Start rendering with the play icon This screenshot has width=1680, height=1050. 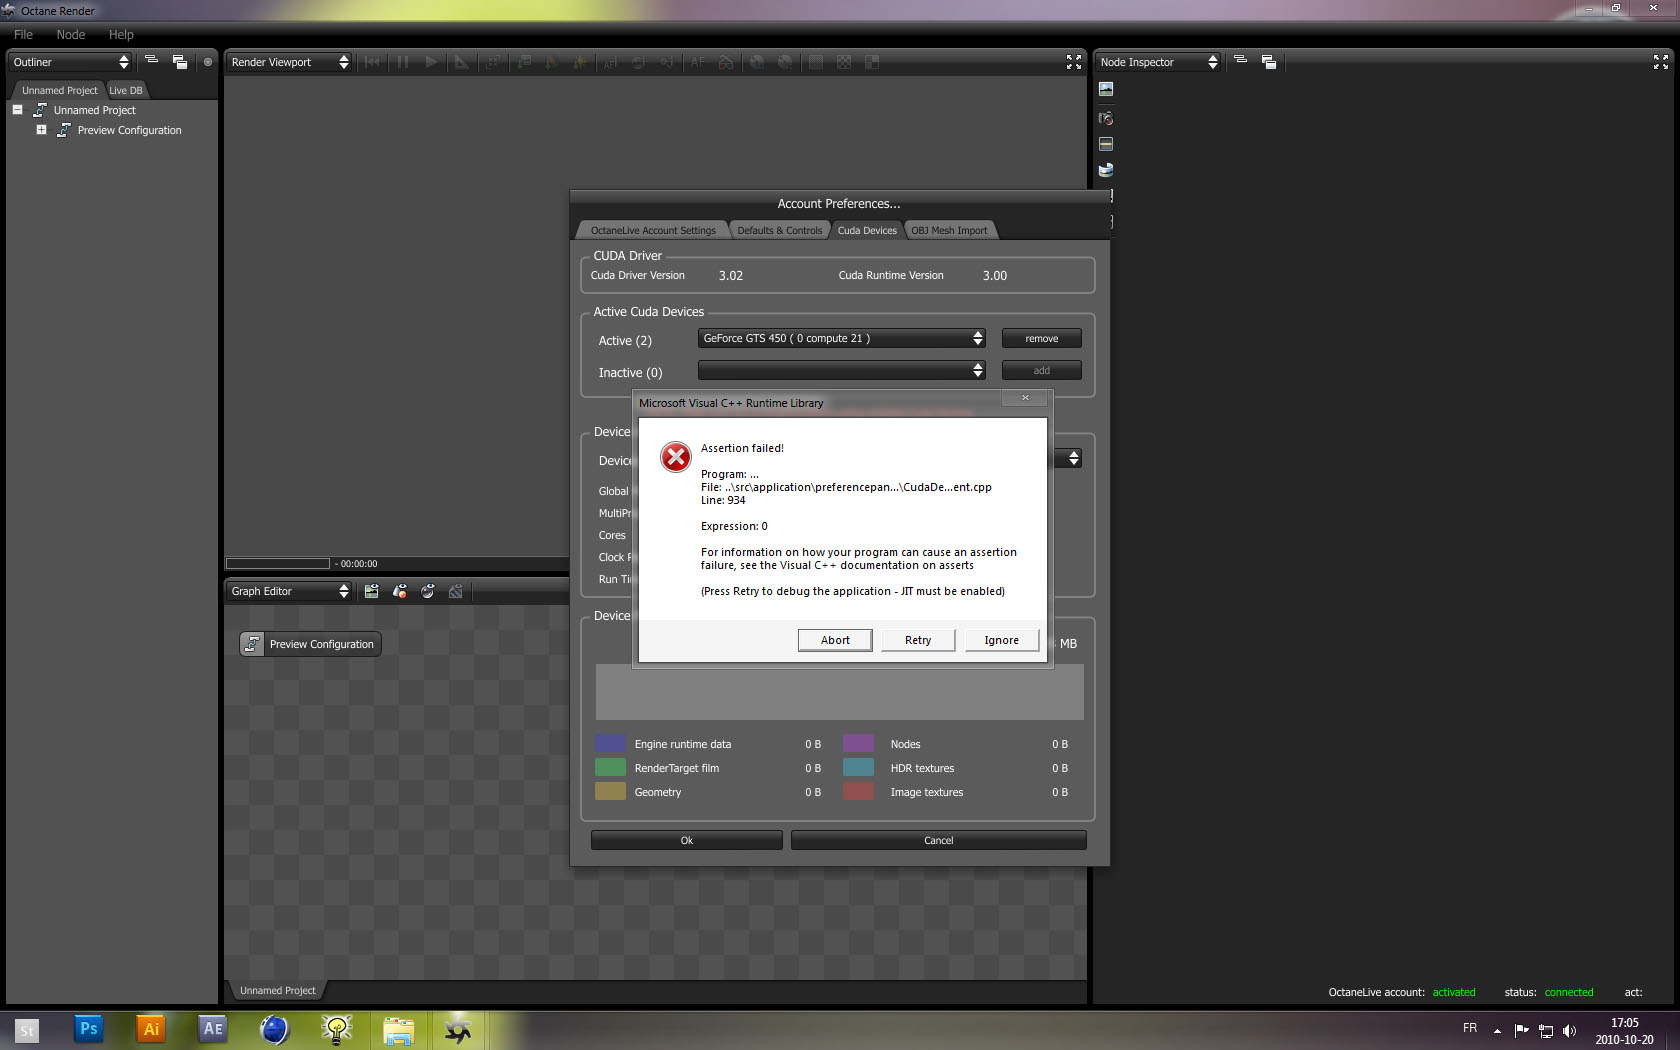click(x=431, y=62)
